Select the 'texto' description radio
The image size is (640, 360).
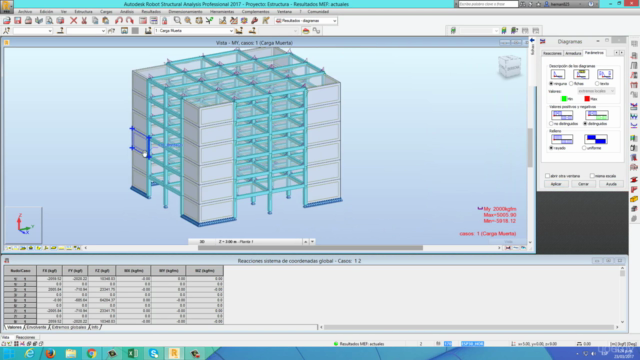[597, 84]
